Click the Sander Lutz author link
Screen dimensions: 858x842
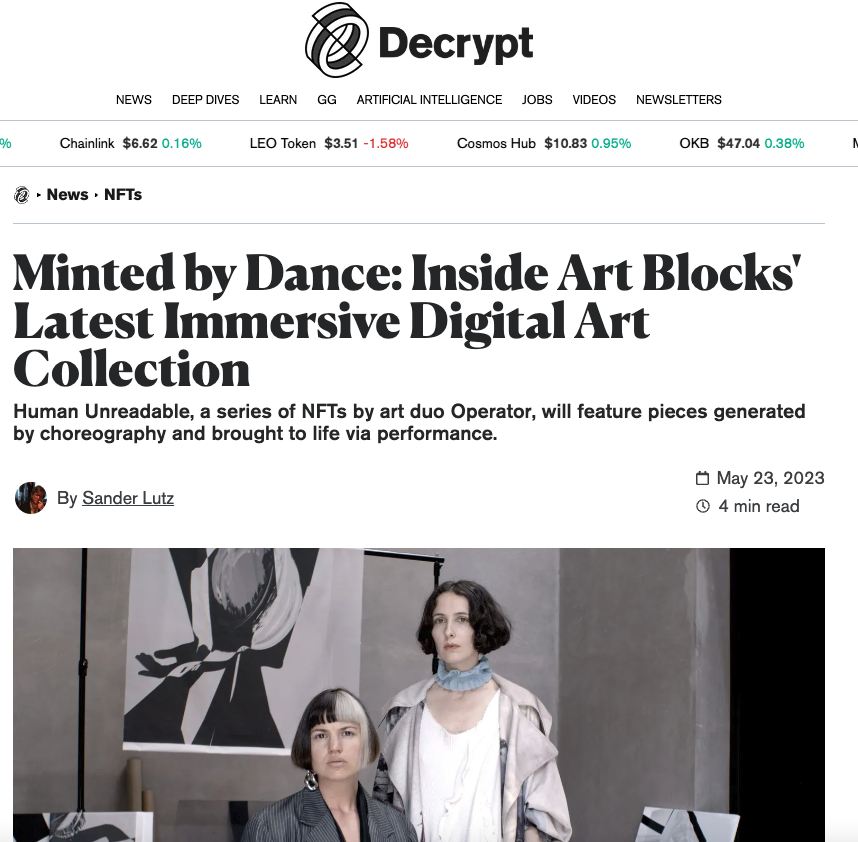[x=128, y=498]
